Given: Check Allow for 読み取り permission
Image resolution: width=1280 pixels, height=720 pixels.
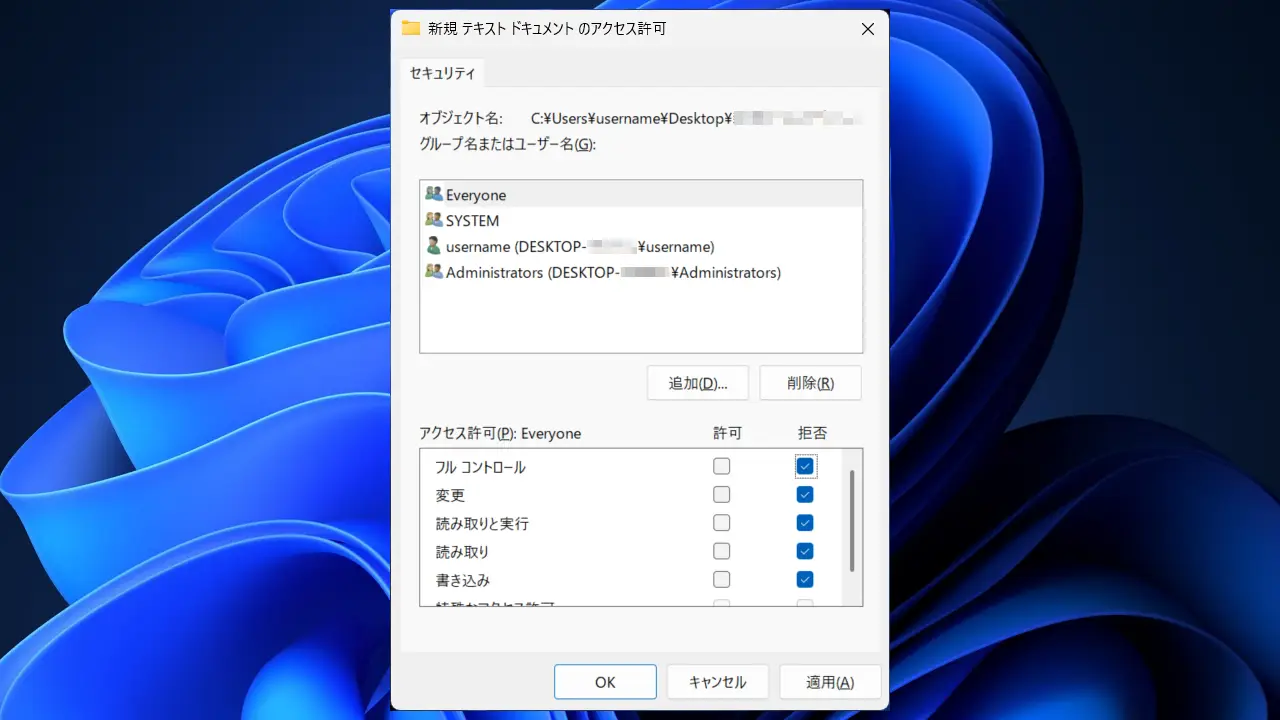Looking at the screenshot, I should pos(722,551).
